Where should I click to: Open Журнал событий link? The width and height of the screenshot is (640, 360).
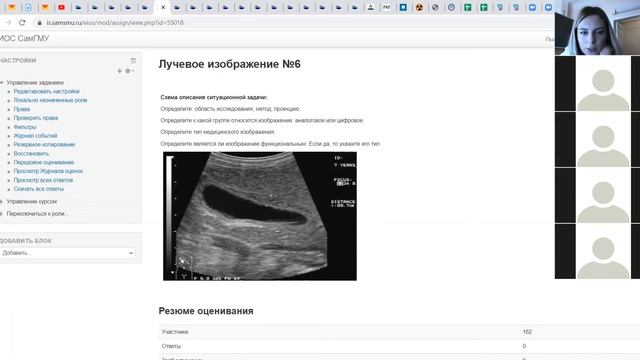[36, 136]
